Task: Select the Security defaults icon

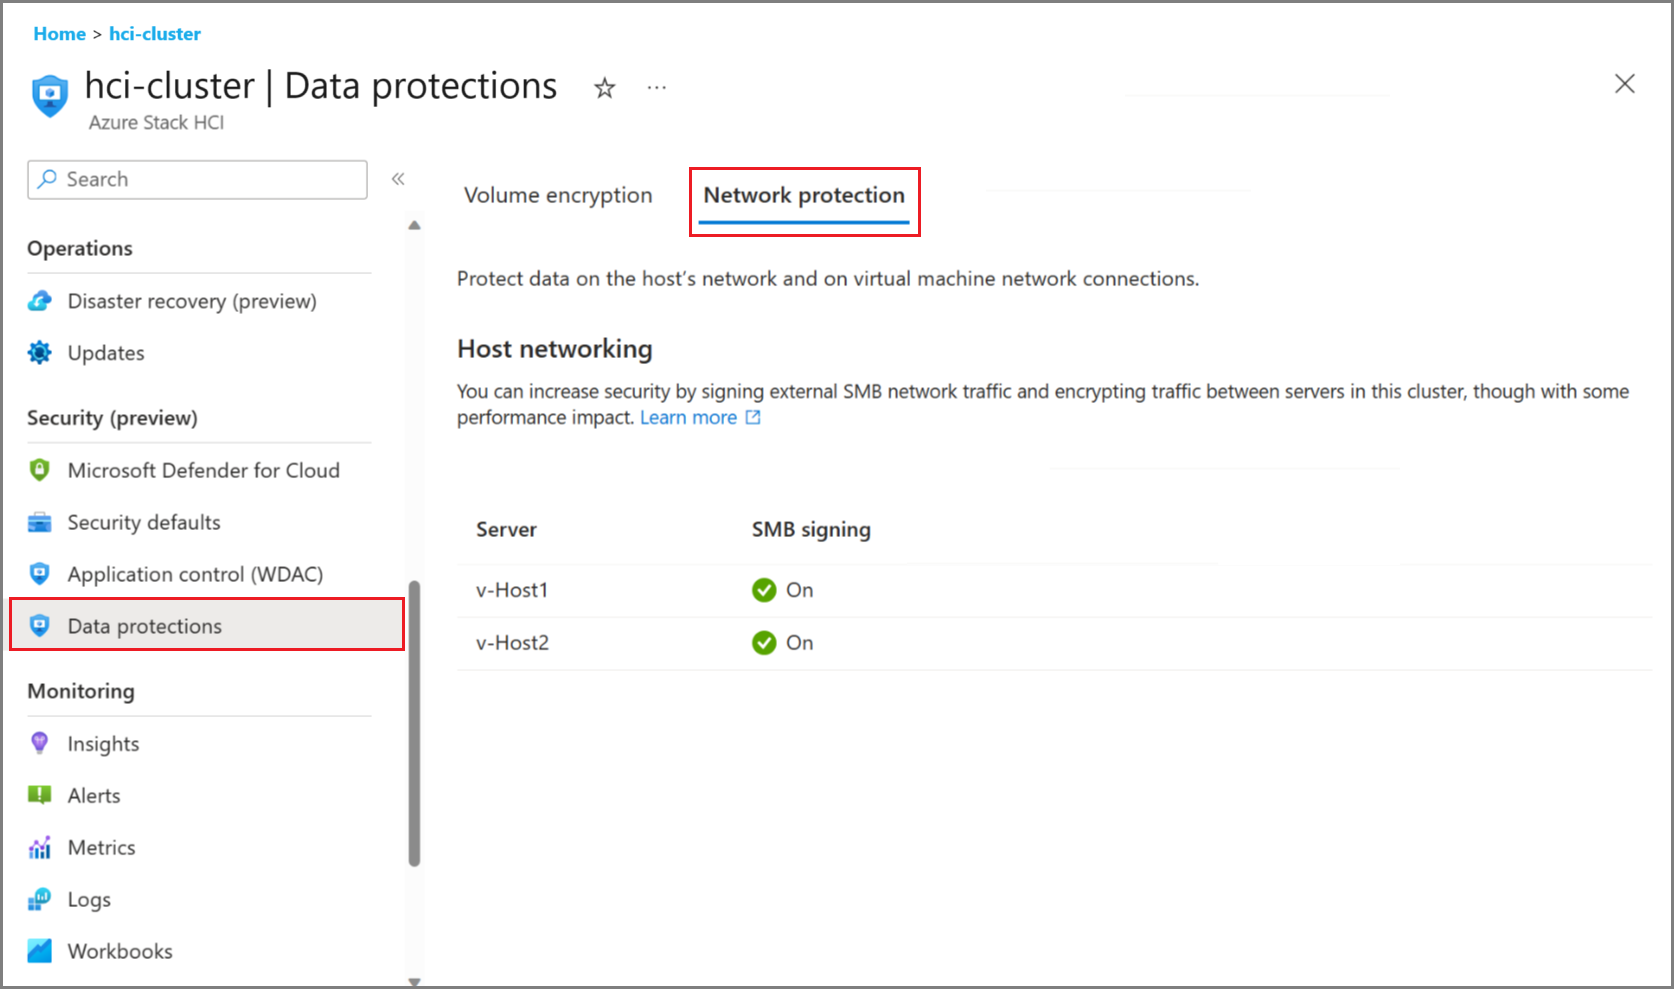Action: 40,522
